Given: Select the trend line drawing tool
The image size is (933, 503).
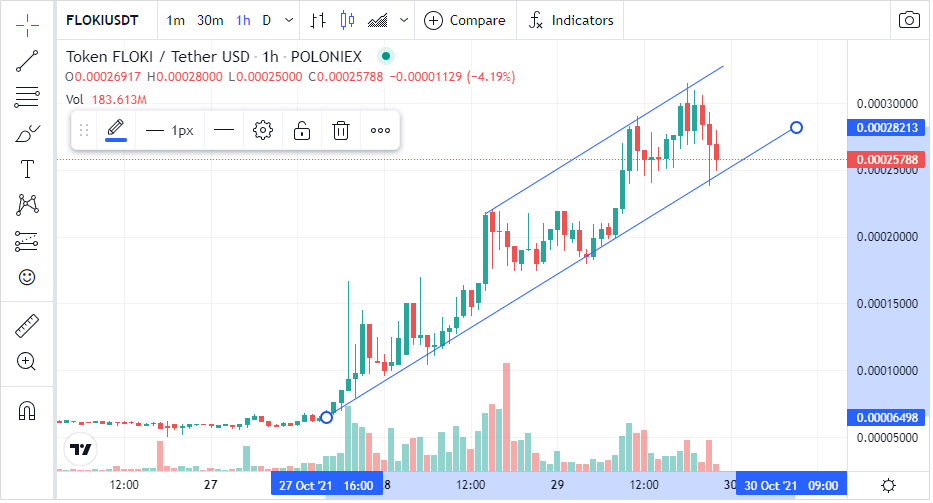Looking at the screenshot, I should point(27,61).
